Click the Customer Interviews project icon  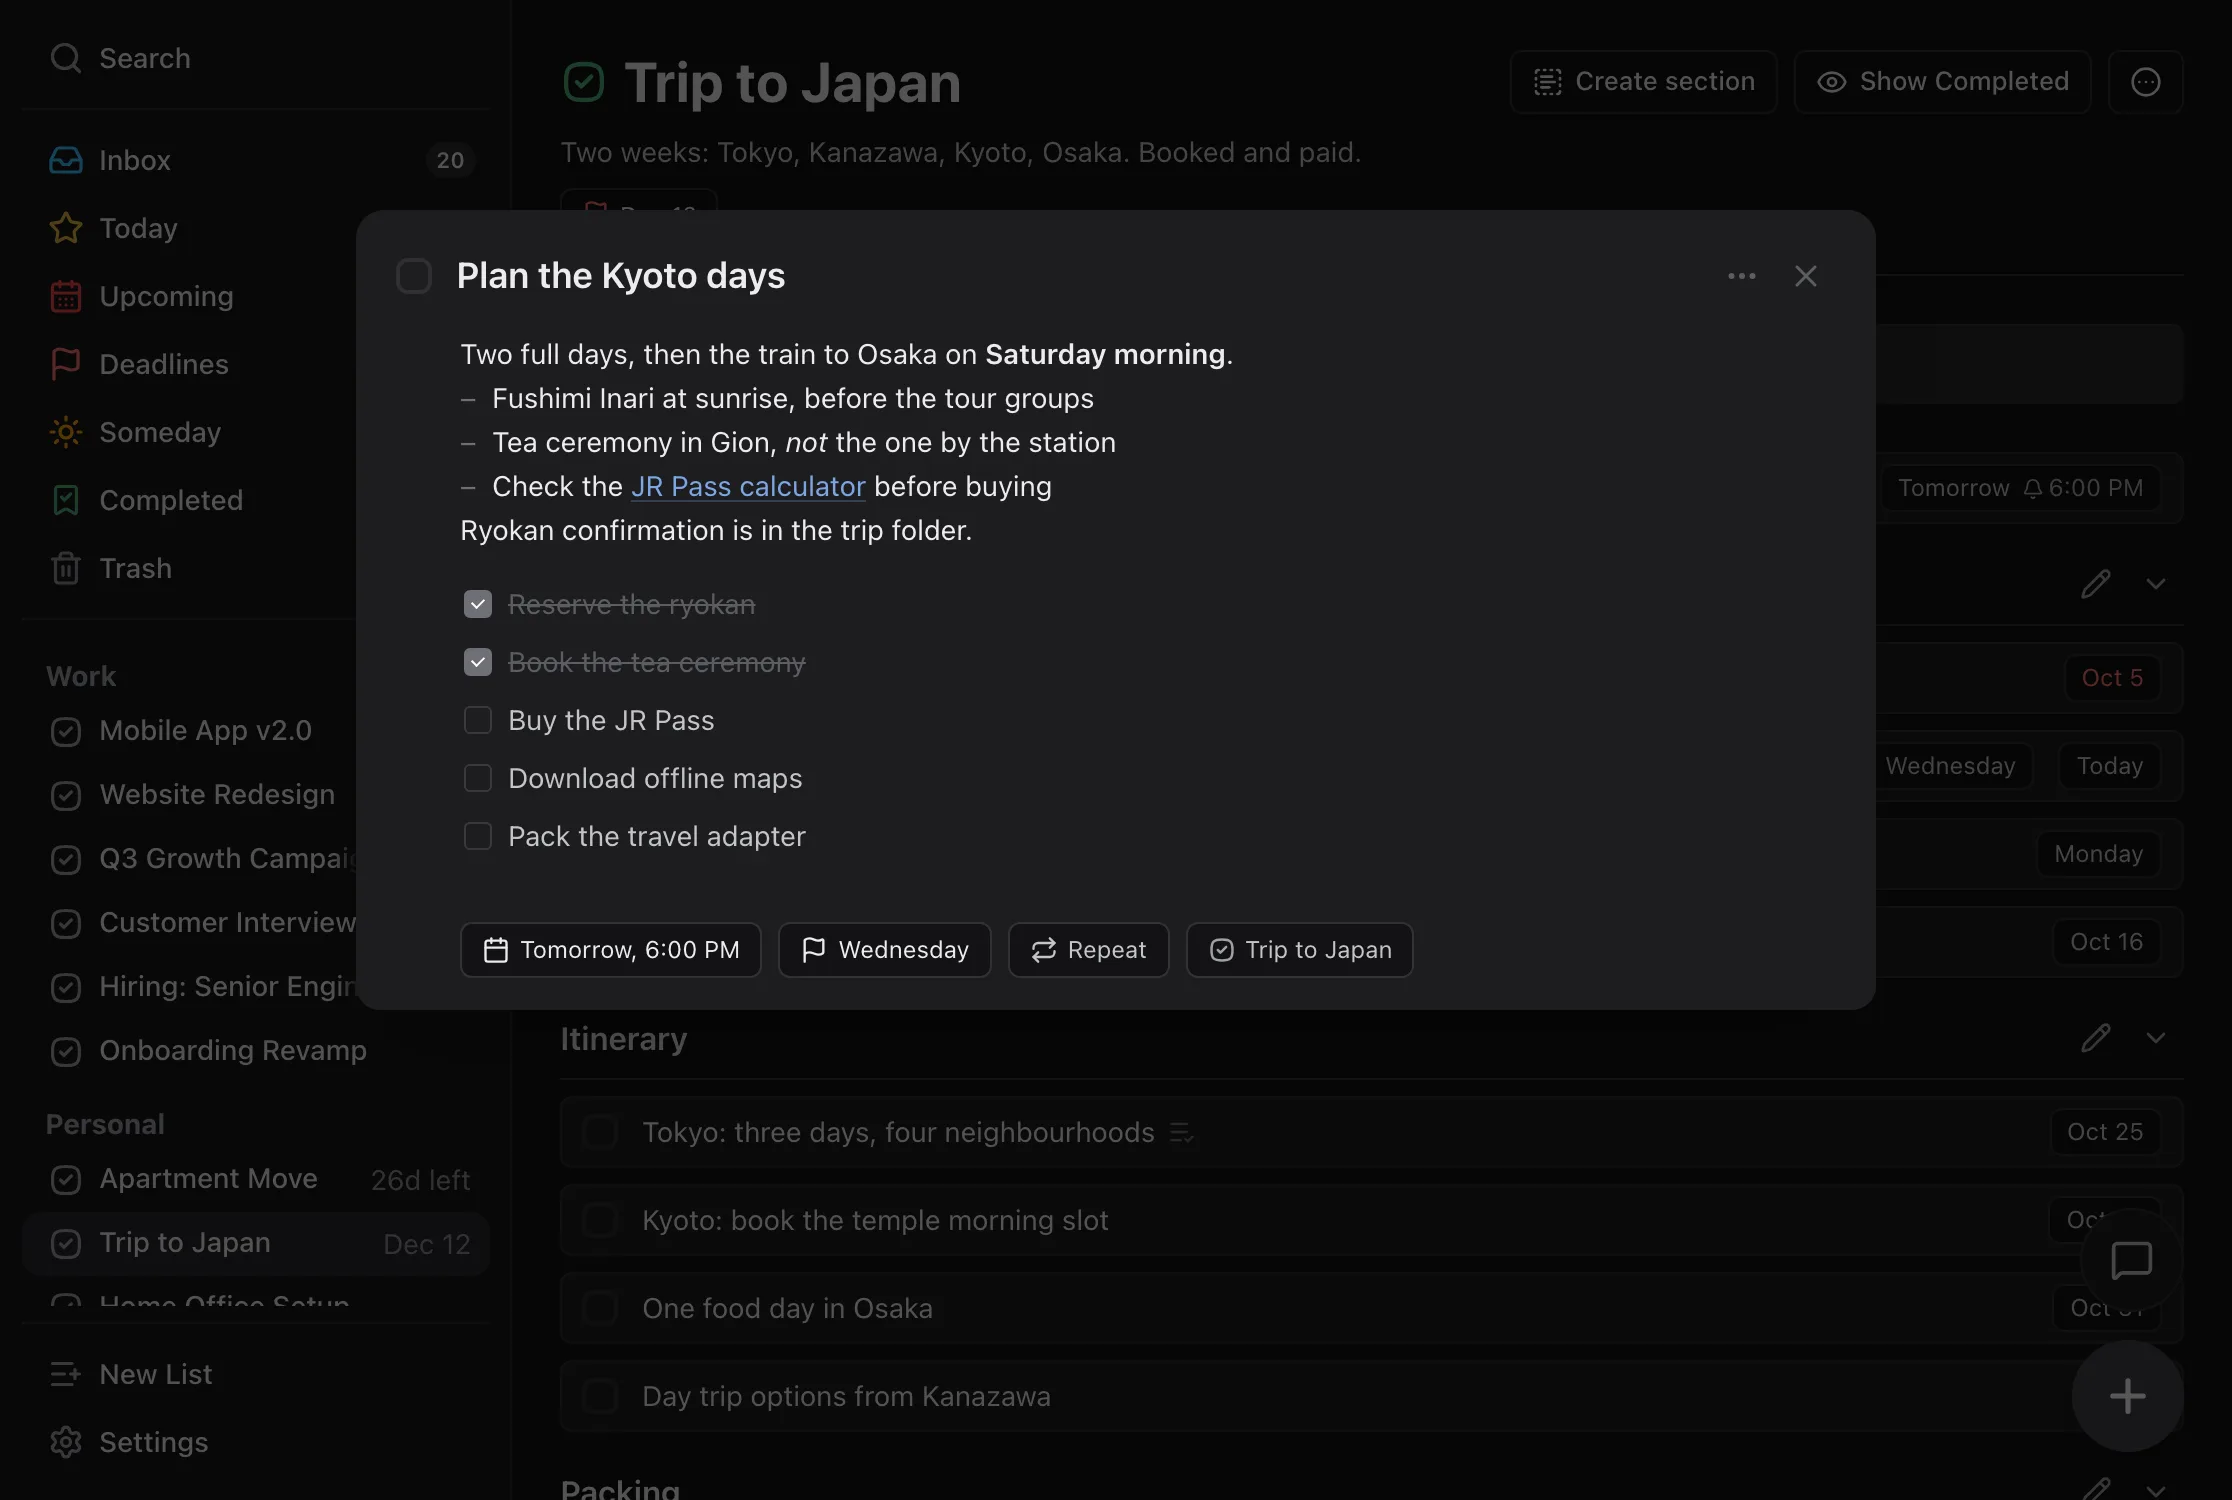66,923
